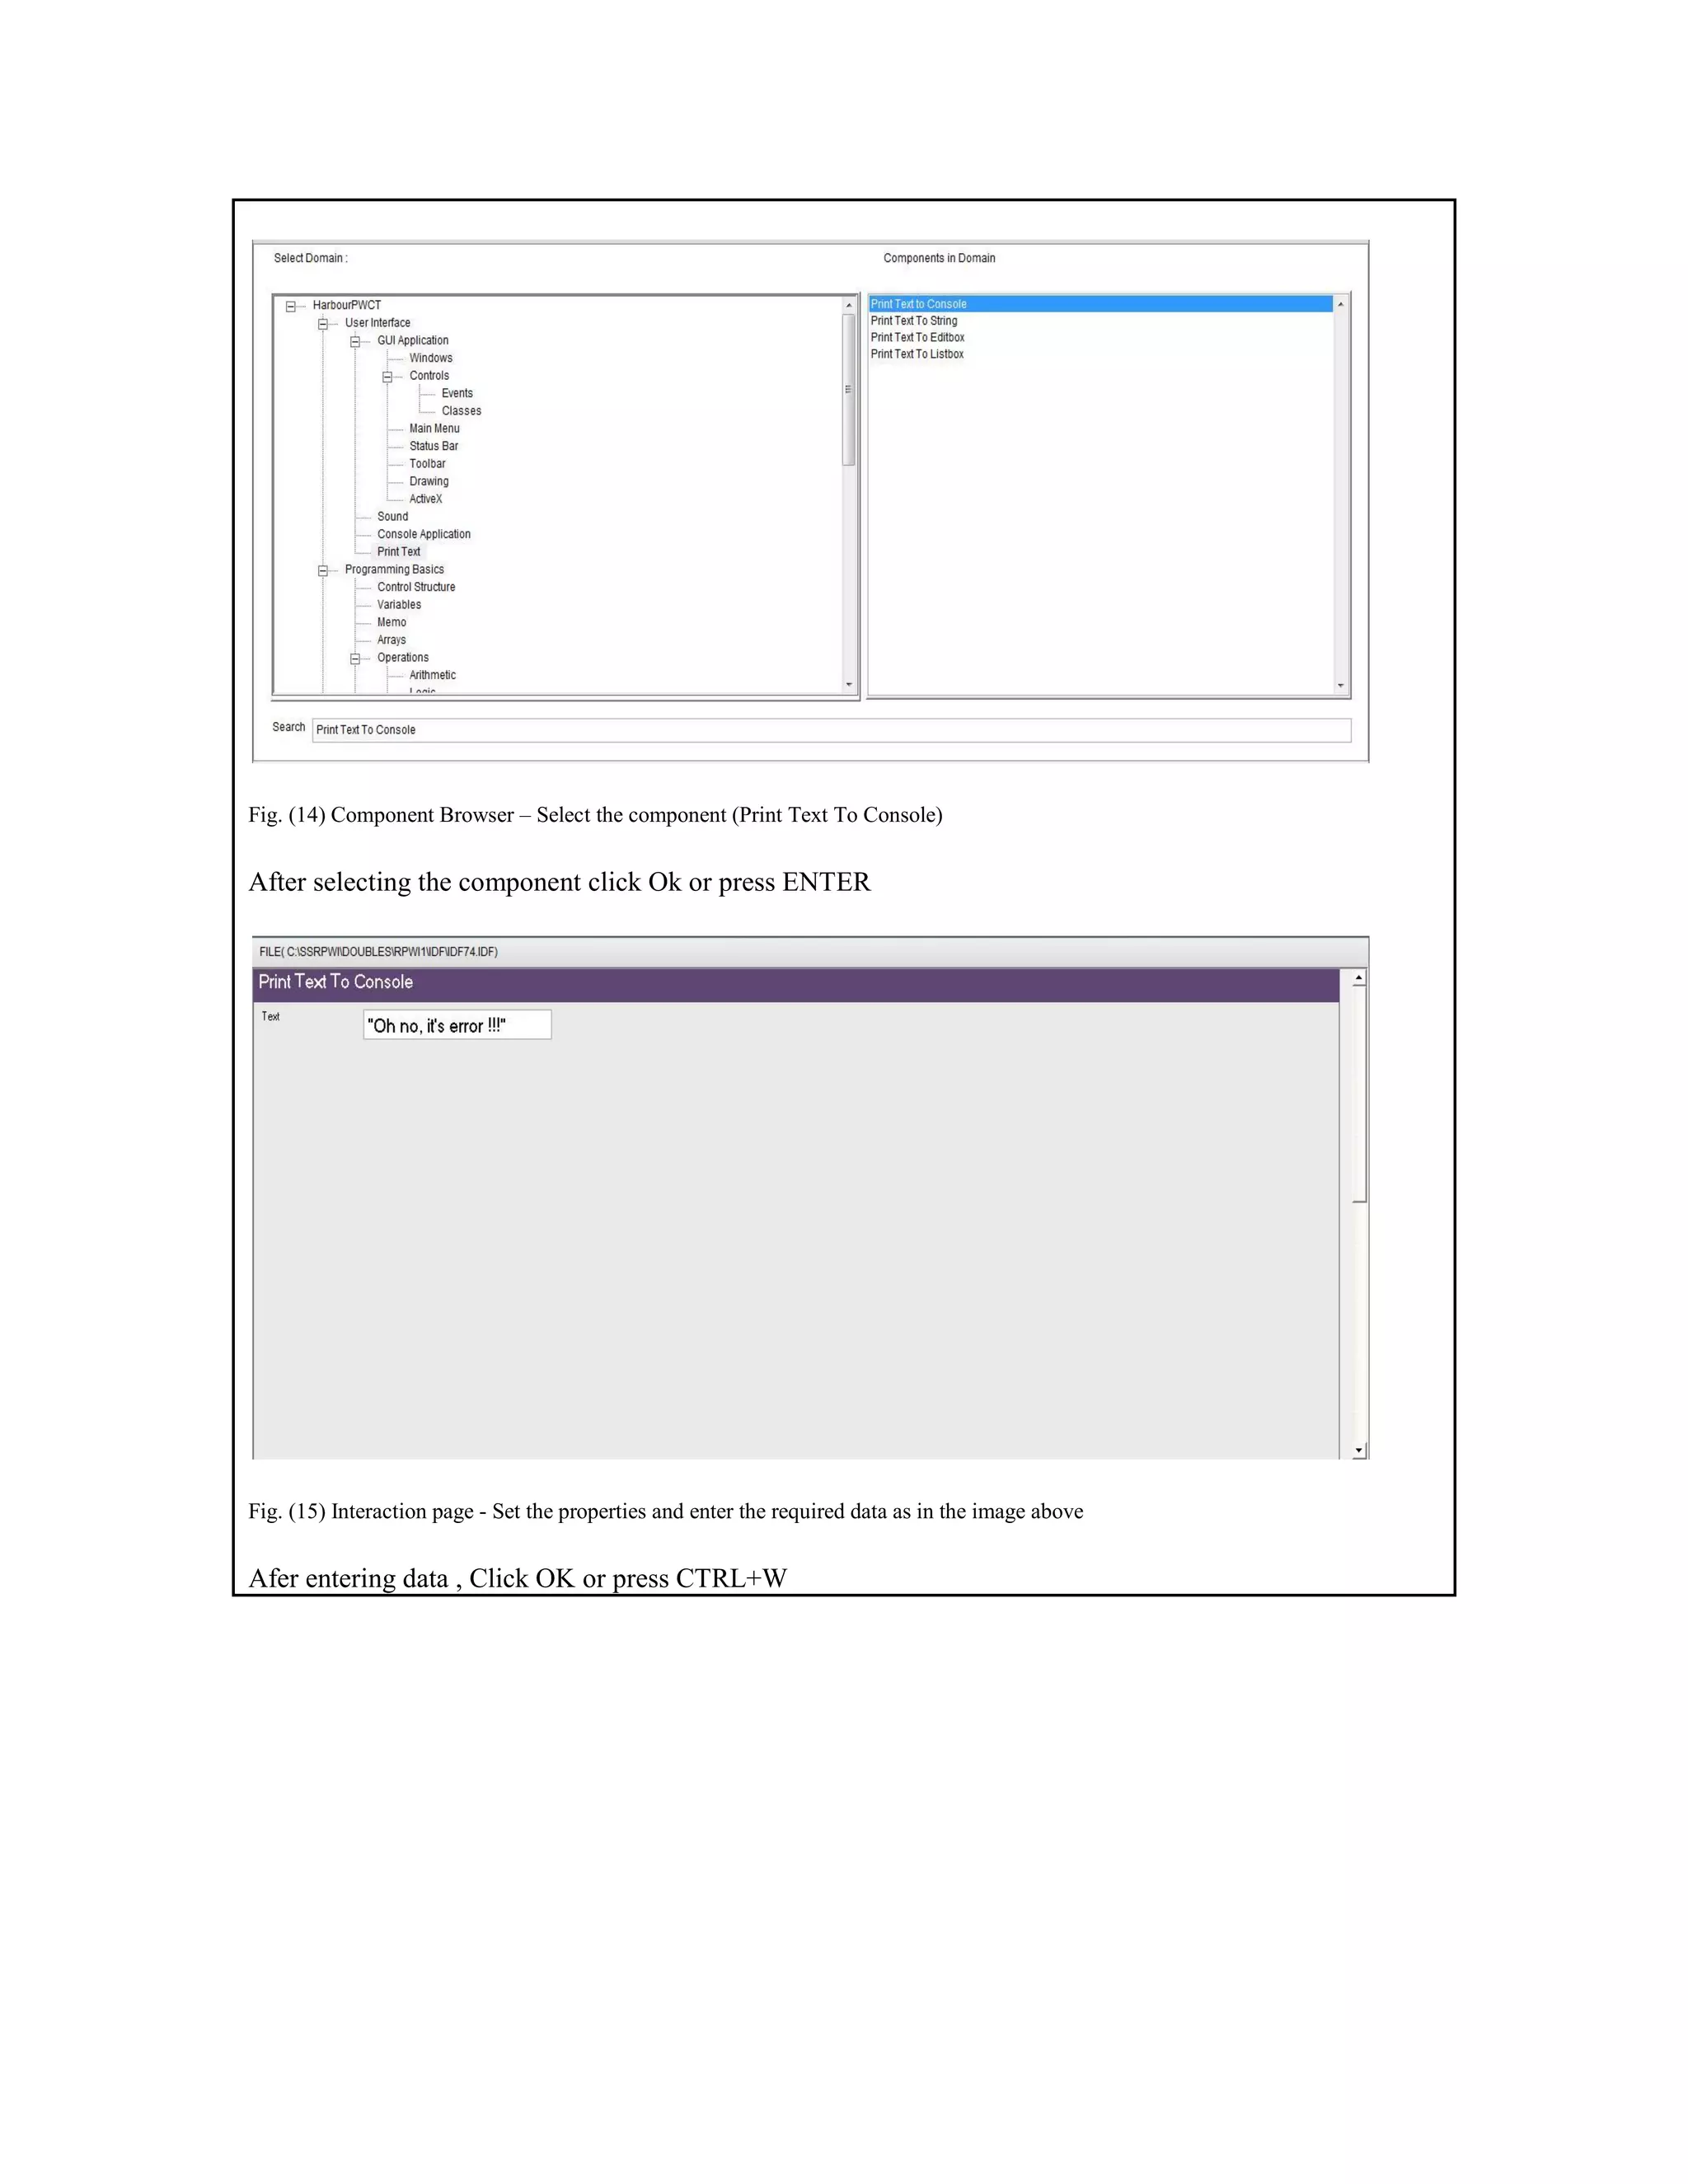Image resolution: width=1688 pixels, height=2184 pixels.
Task: Choose Print Text to Console component
Action: tap(1100, 304)
